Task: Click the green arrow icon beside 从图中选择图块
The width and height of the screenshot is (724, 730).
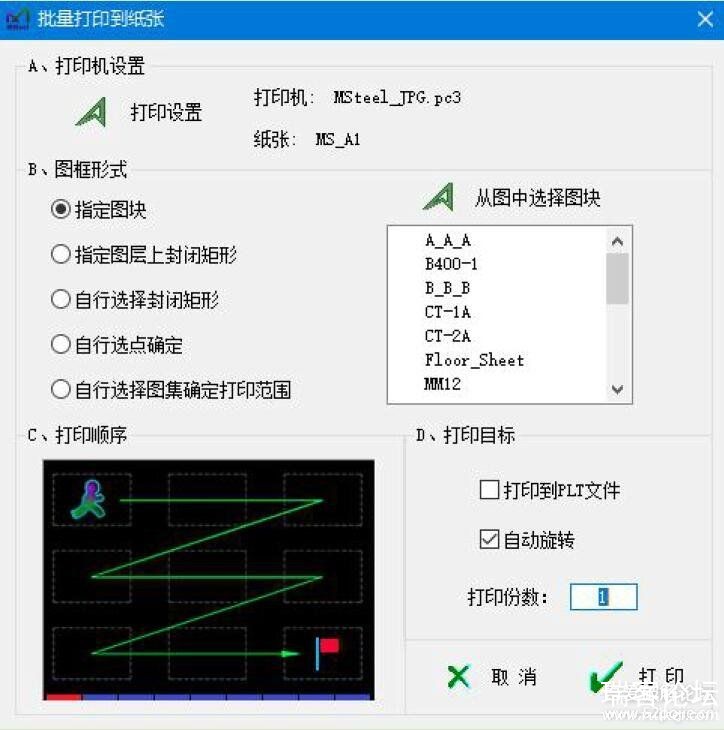Action: tap(439, 197)
